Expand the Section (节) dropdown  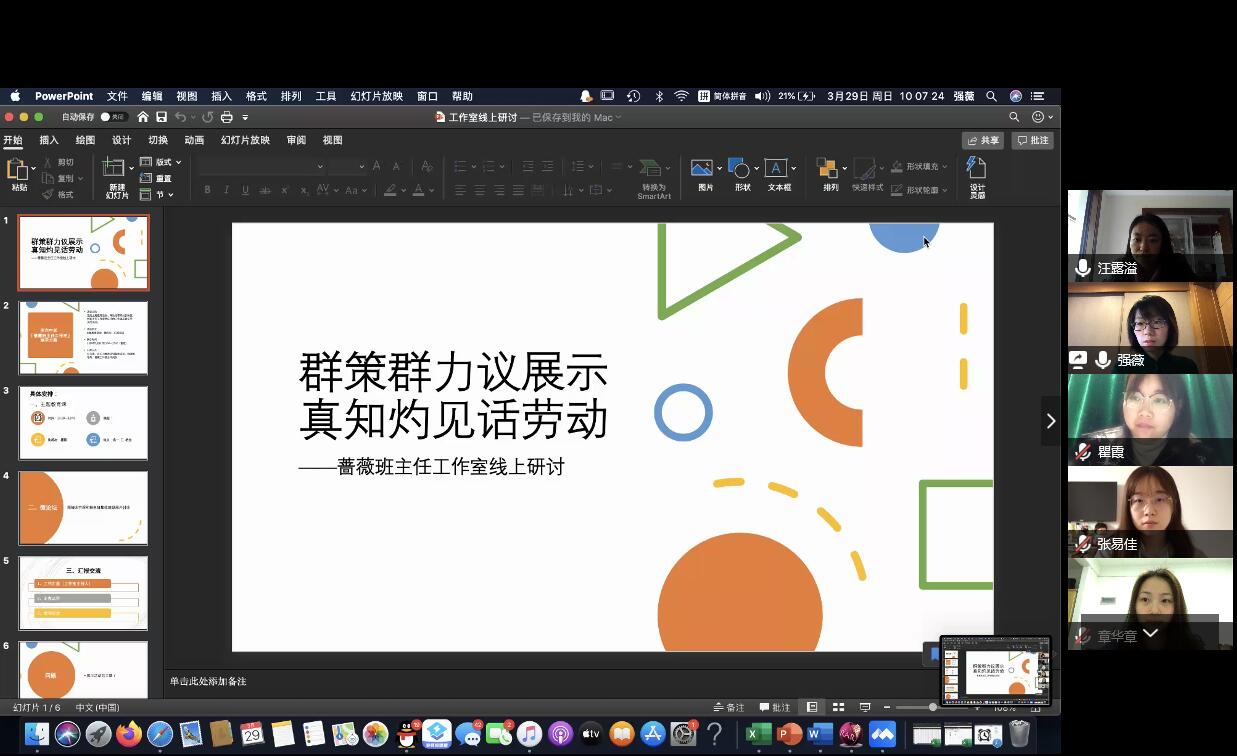point(171,194)
